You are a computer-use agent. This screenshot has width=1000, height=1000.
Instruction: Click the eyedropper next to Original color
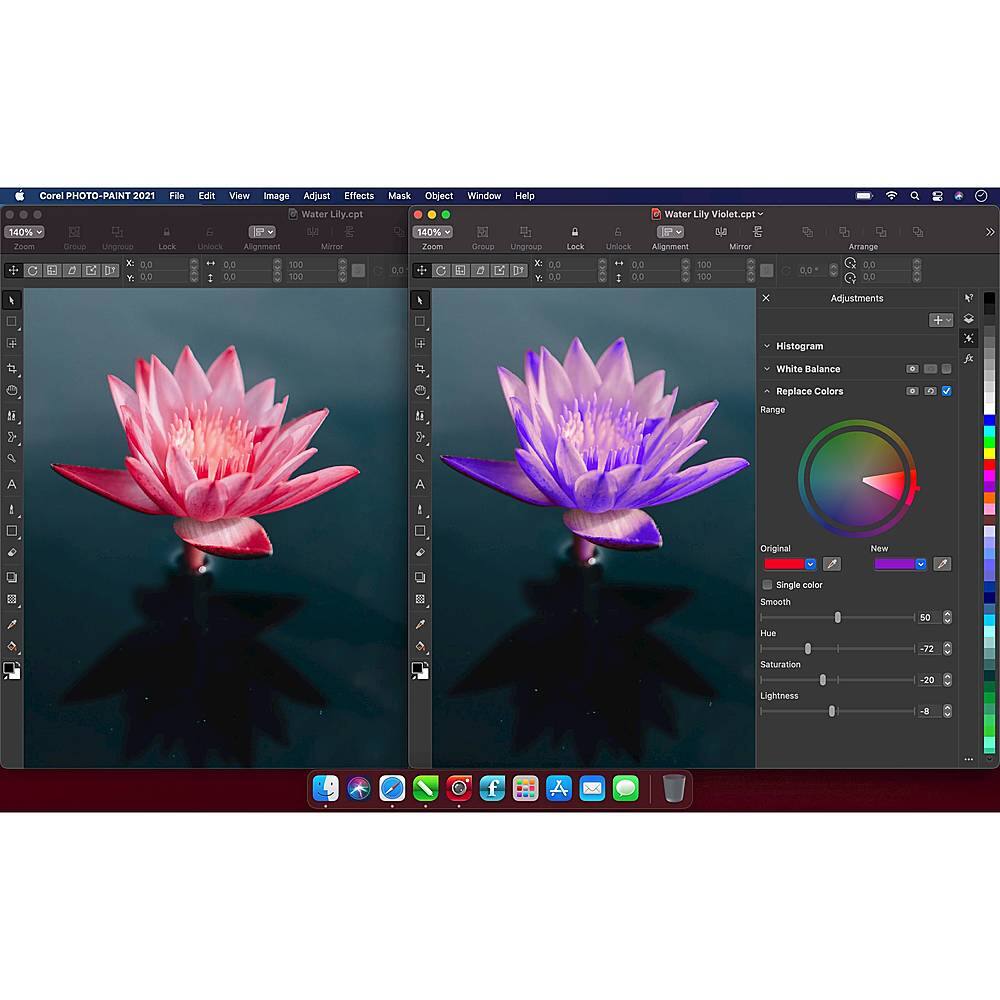[831, 564]
